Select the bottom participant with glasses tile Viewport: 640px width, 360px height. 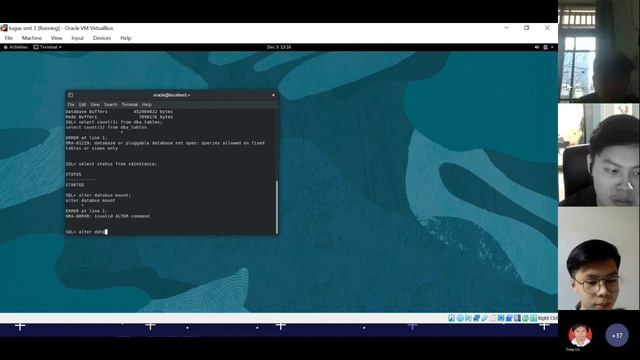[x=599, y=259]
